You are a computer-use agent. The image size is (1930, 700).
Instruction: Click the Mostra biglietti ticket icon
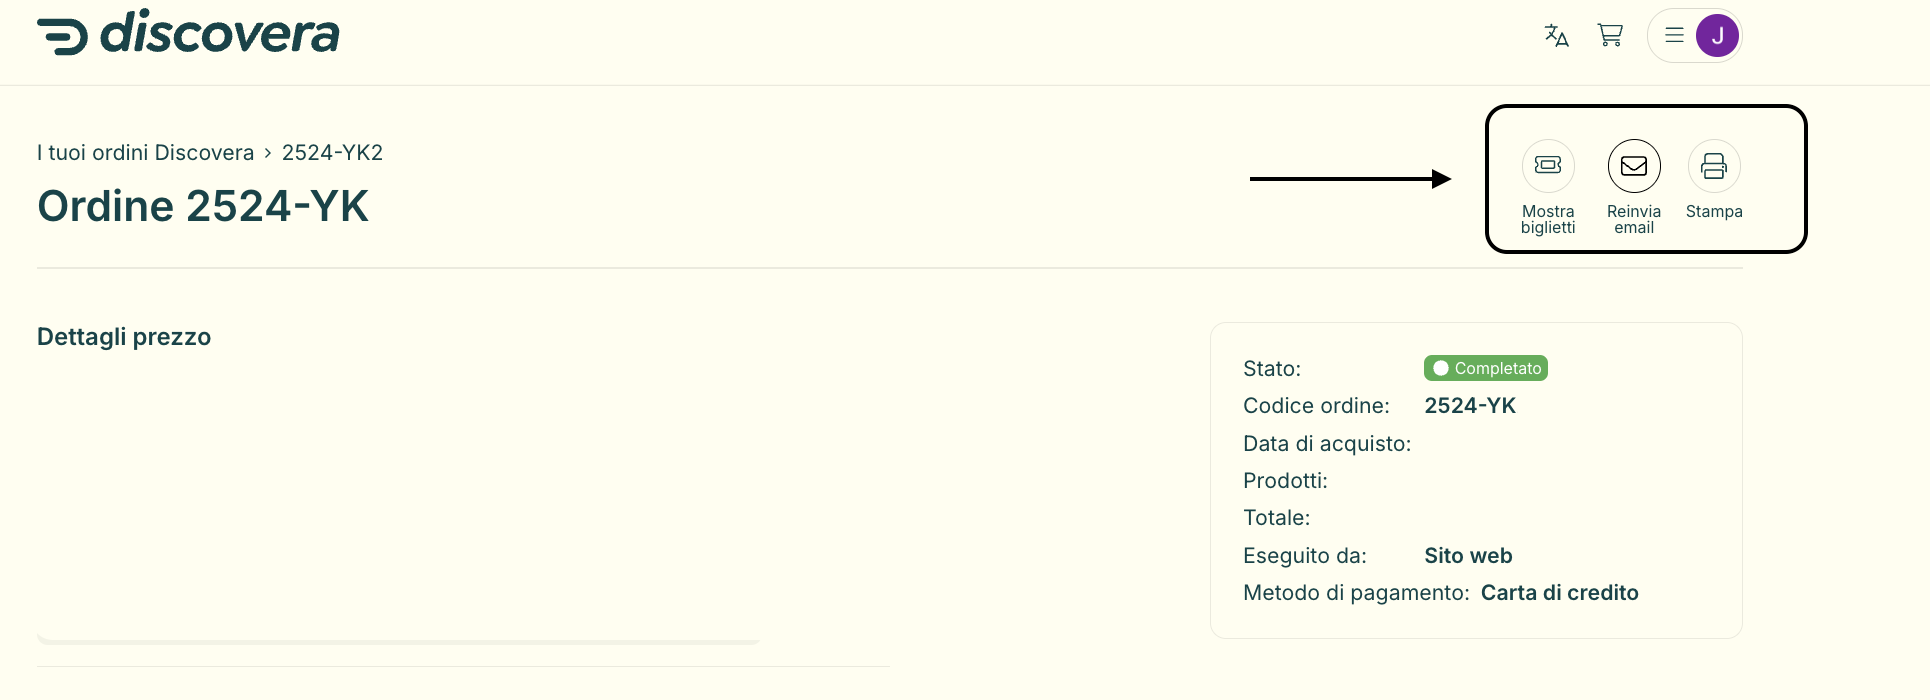click(x=1548, y=165)
